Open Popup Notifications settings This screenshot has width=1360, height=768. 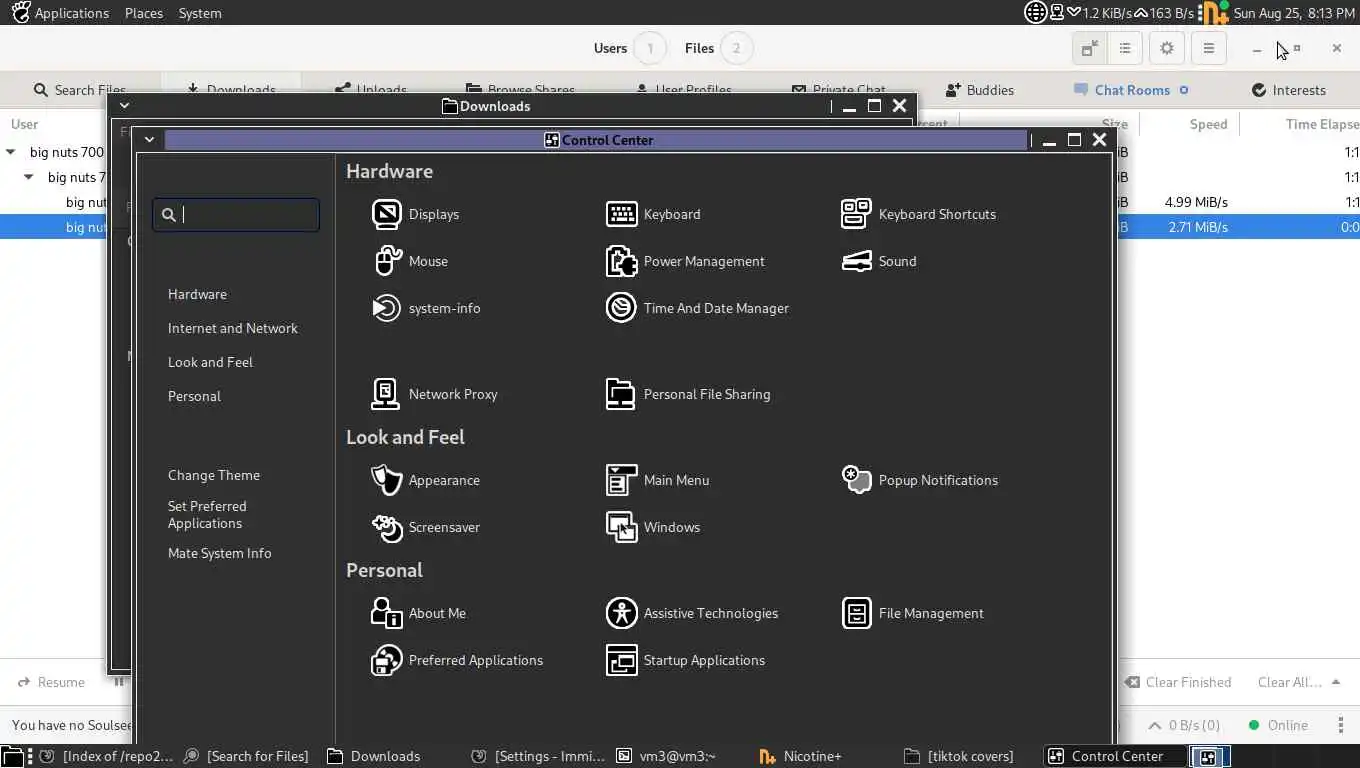click(x=920, y=480)
